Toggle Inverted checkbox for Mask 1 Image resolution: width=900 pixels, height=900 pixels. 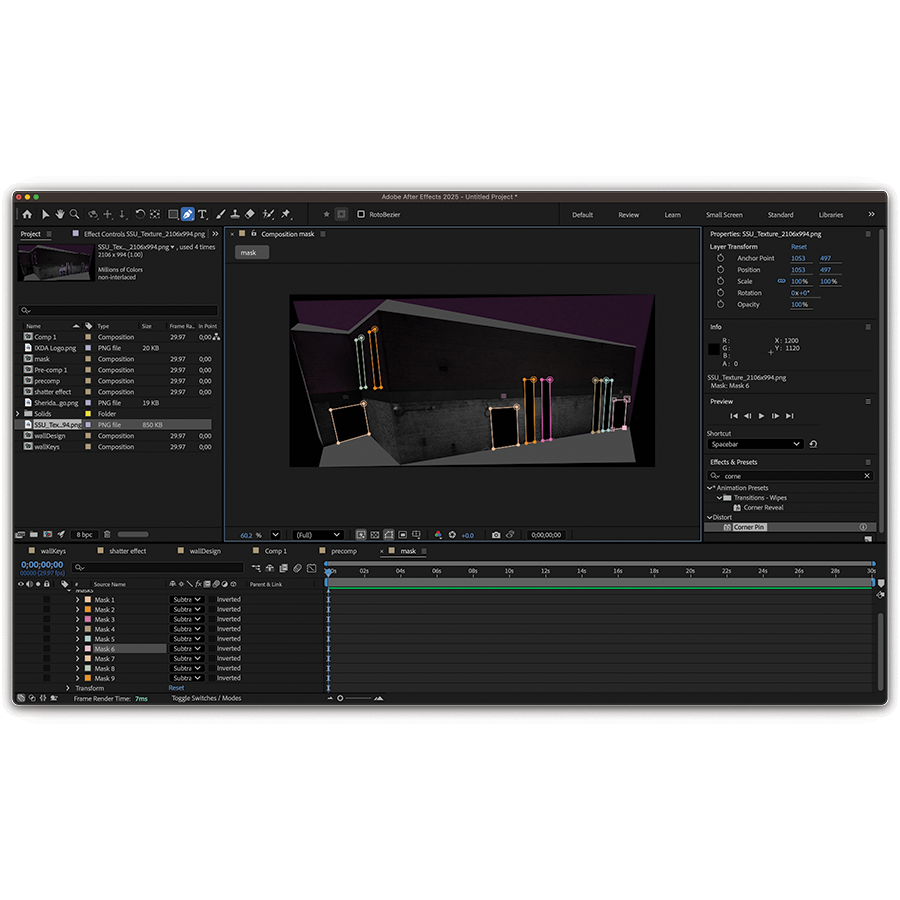point(212,600)
